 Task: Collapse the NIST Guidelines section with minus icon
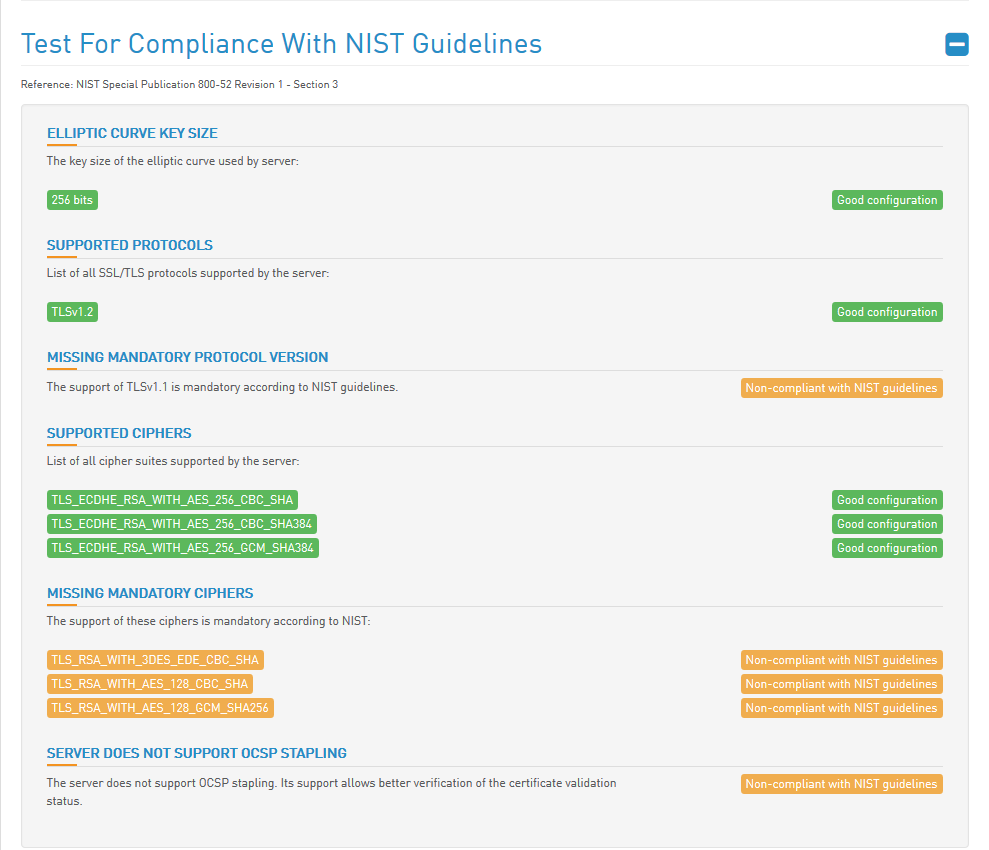[x=956, y=44]
